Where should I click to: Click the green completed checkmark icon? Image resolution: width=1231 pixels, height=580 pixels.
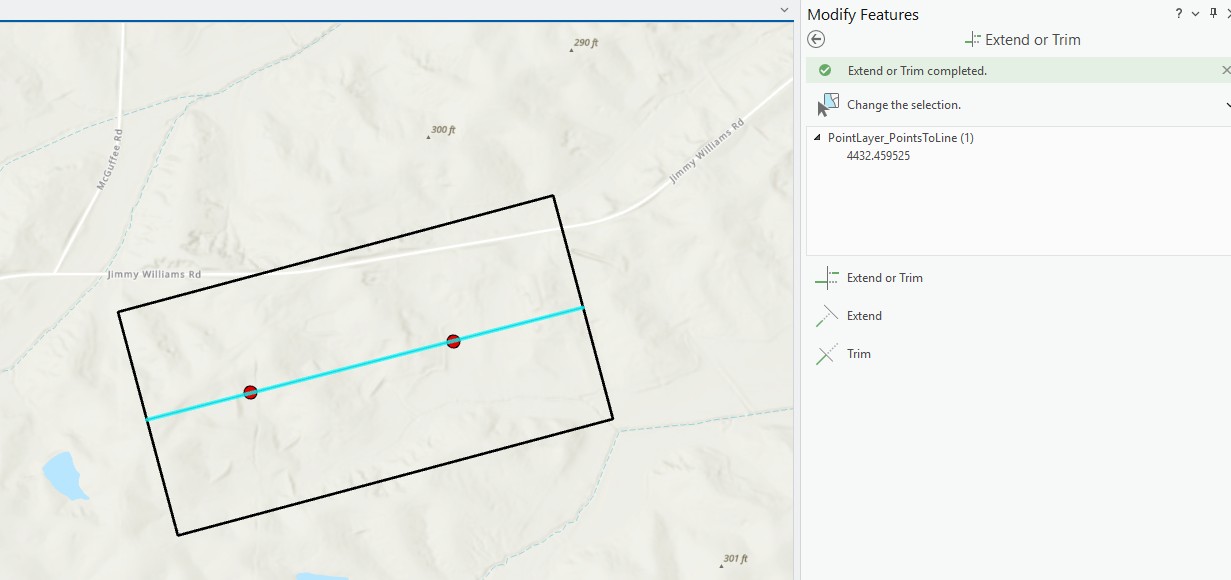[x=825, y=70]
